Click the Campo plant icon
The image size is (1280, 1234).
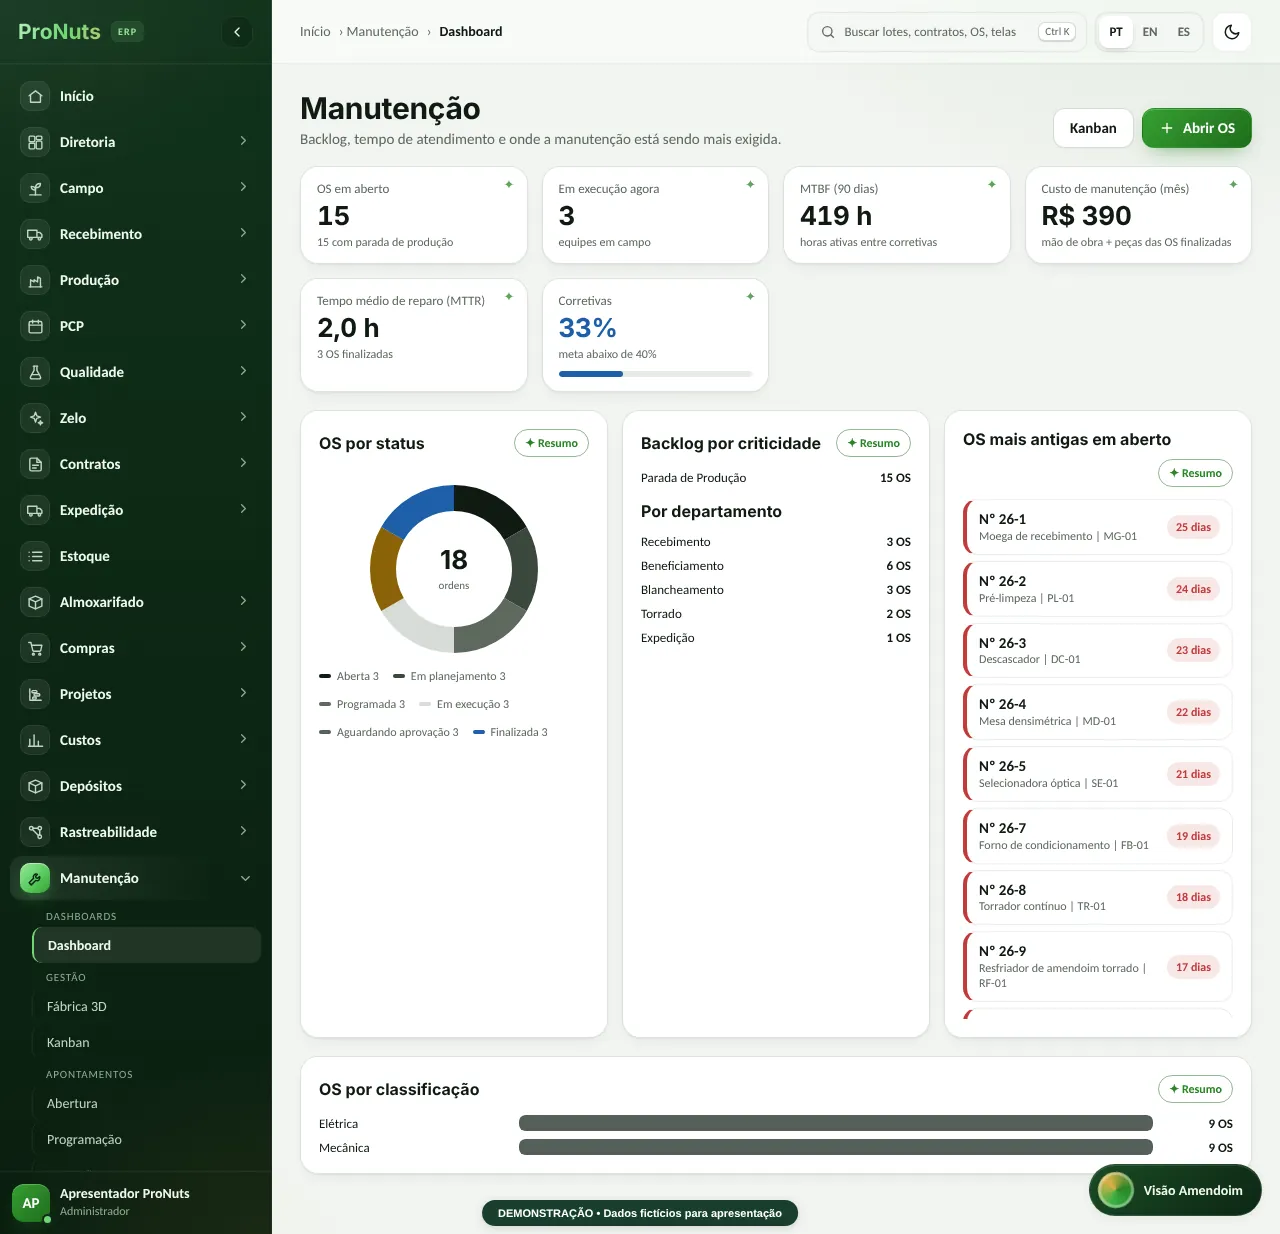click(x=35, y=188)
